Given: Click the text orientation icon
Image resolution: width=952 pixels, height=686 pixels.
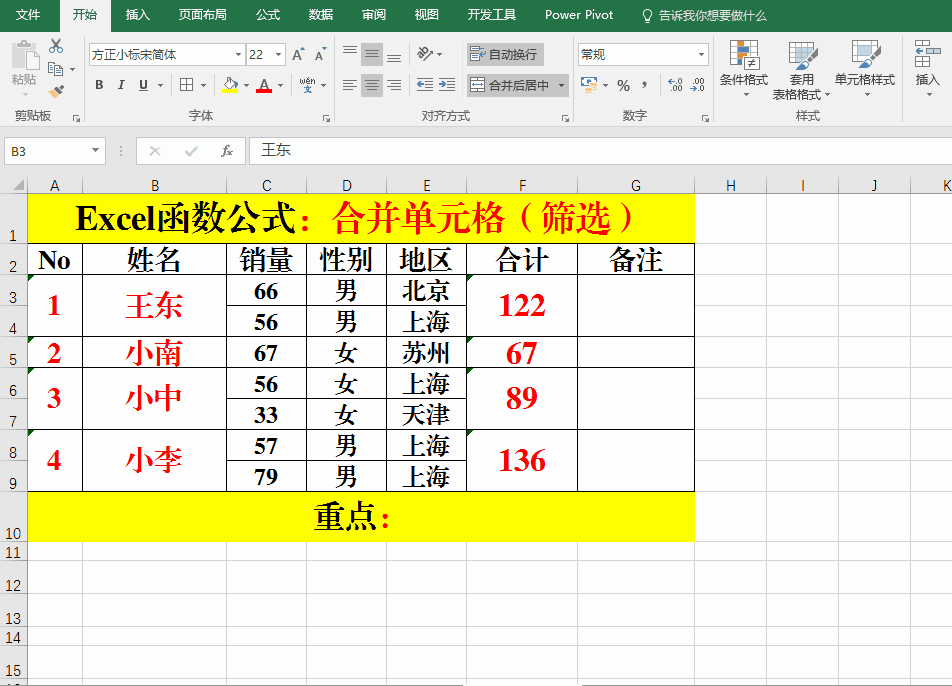Looking at the screenshot, I should 425,54.
